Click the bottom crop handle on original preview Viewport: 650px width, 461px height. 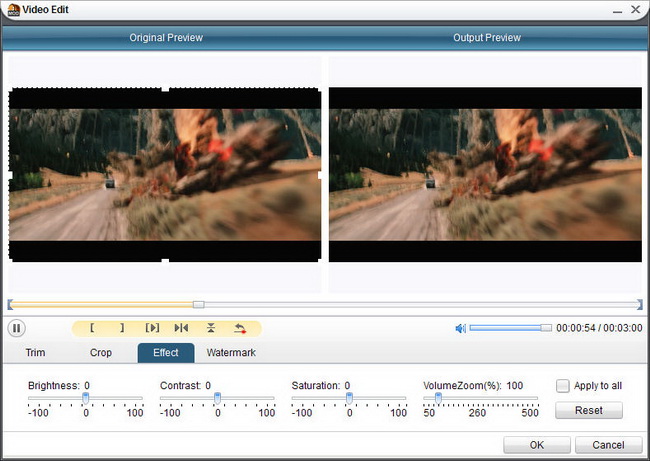point(165,261)
